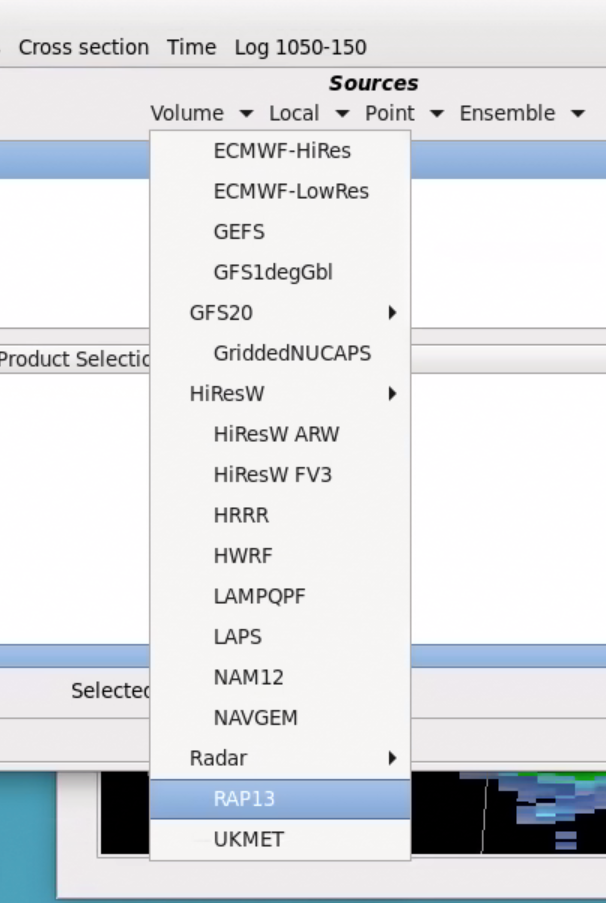Select HRRR model source
606x903 pixels.
coord(281,515)
